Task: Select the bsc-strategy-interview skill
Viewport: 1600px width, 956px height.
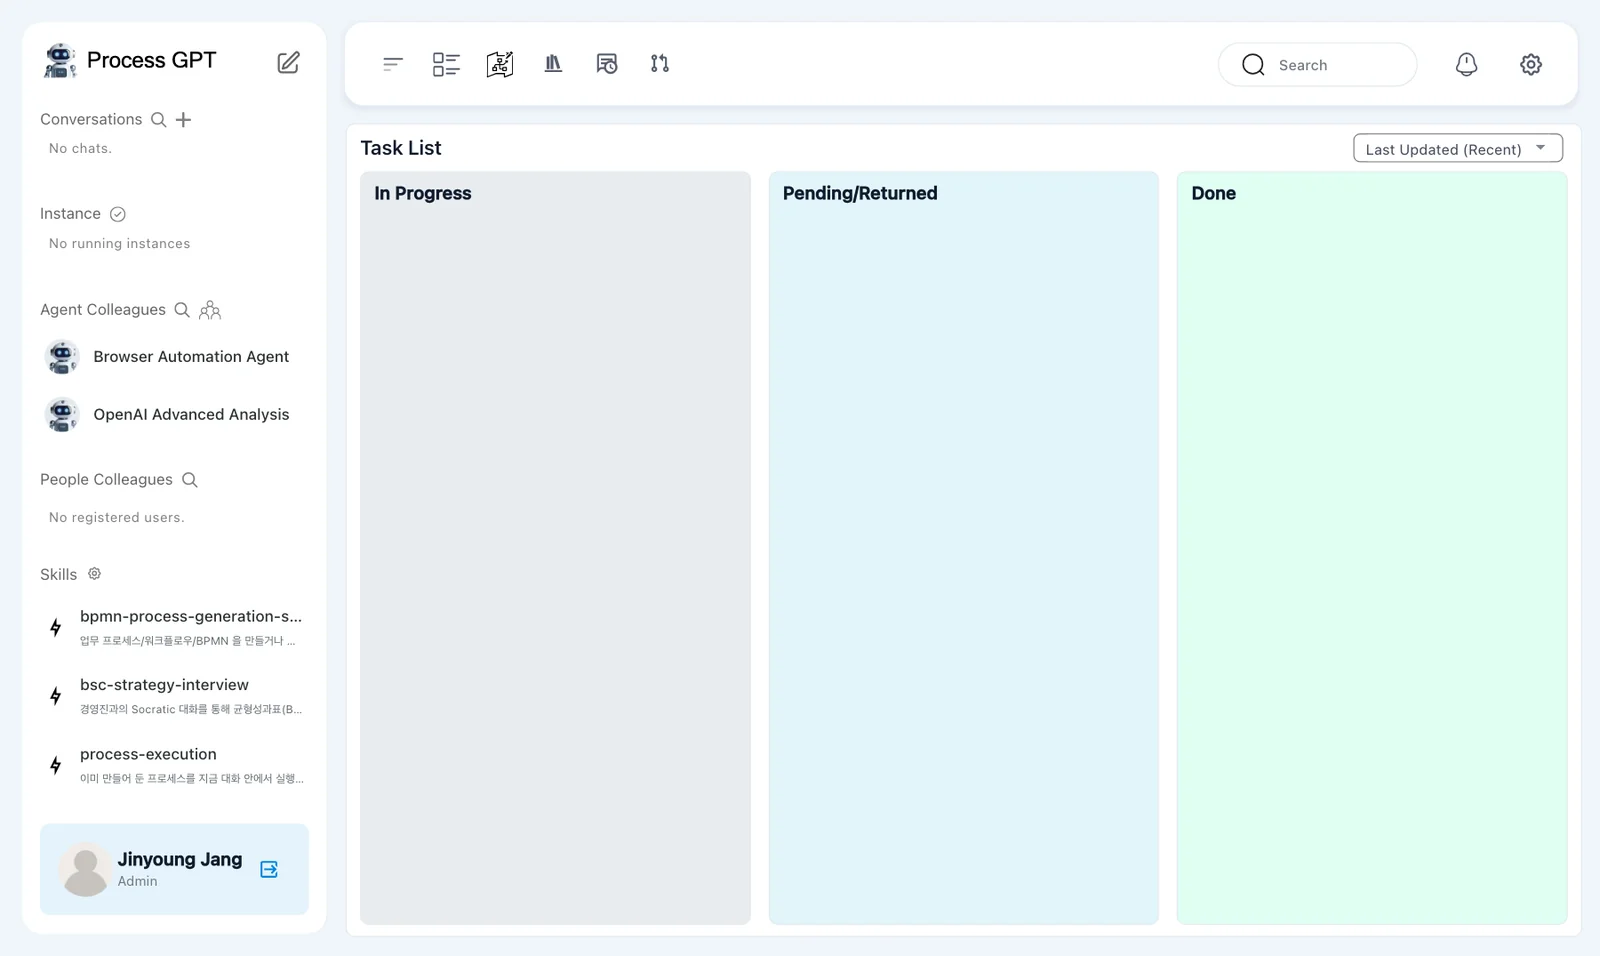Action: pos(174,696)
